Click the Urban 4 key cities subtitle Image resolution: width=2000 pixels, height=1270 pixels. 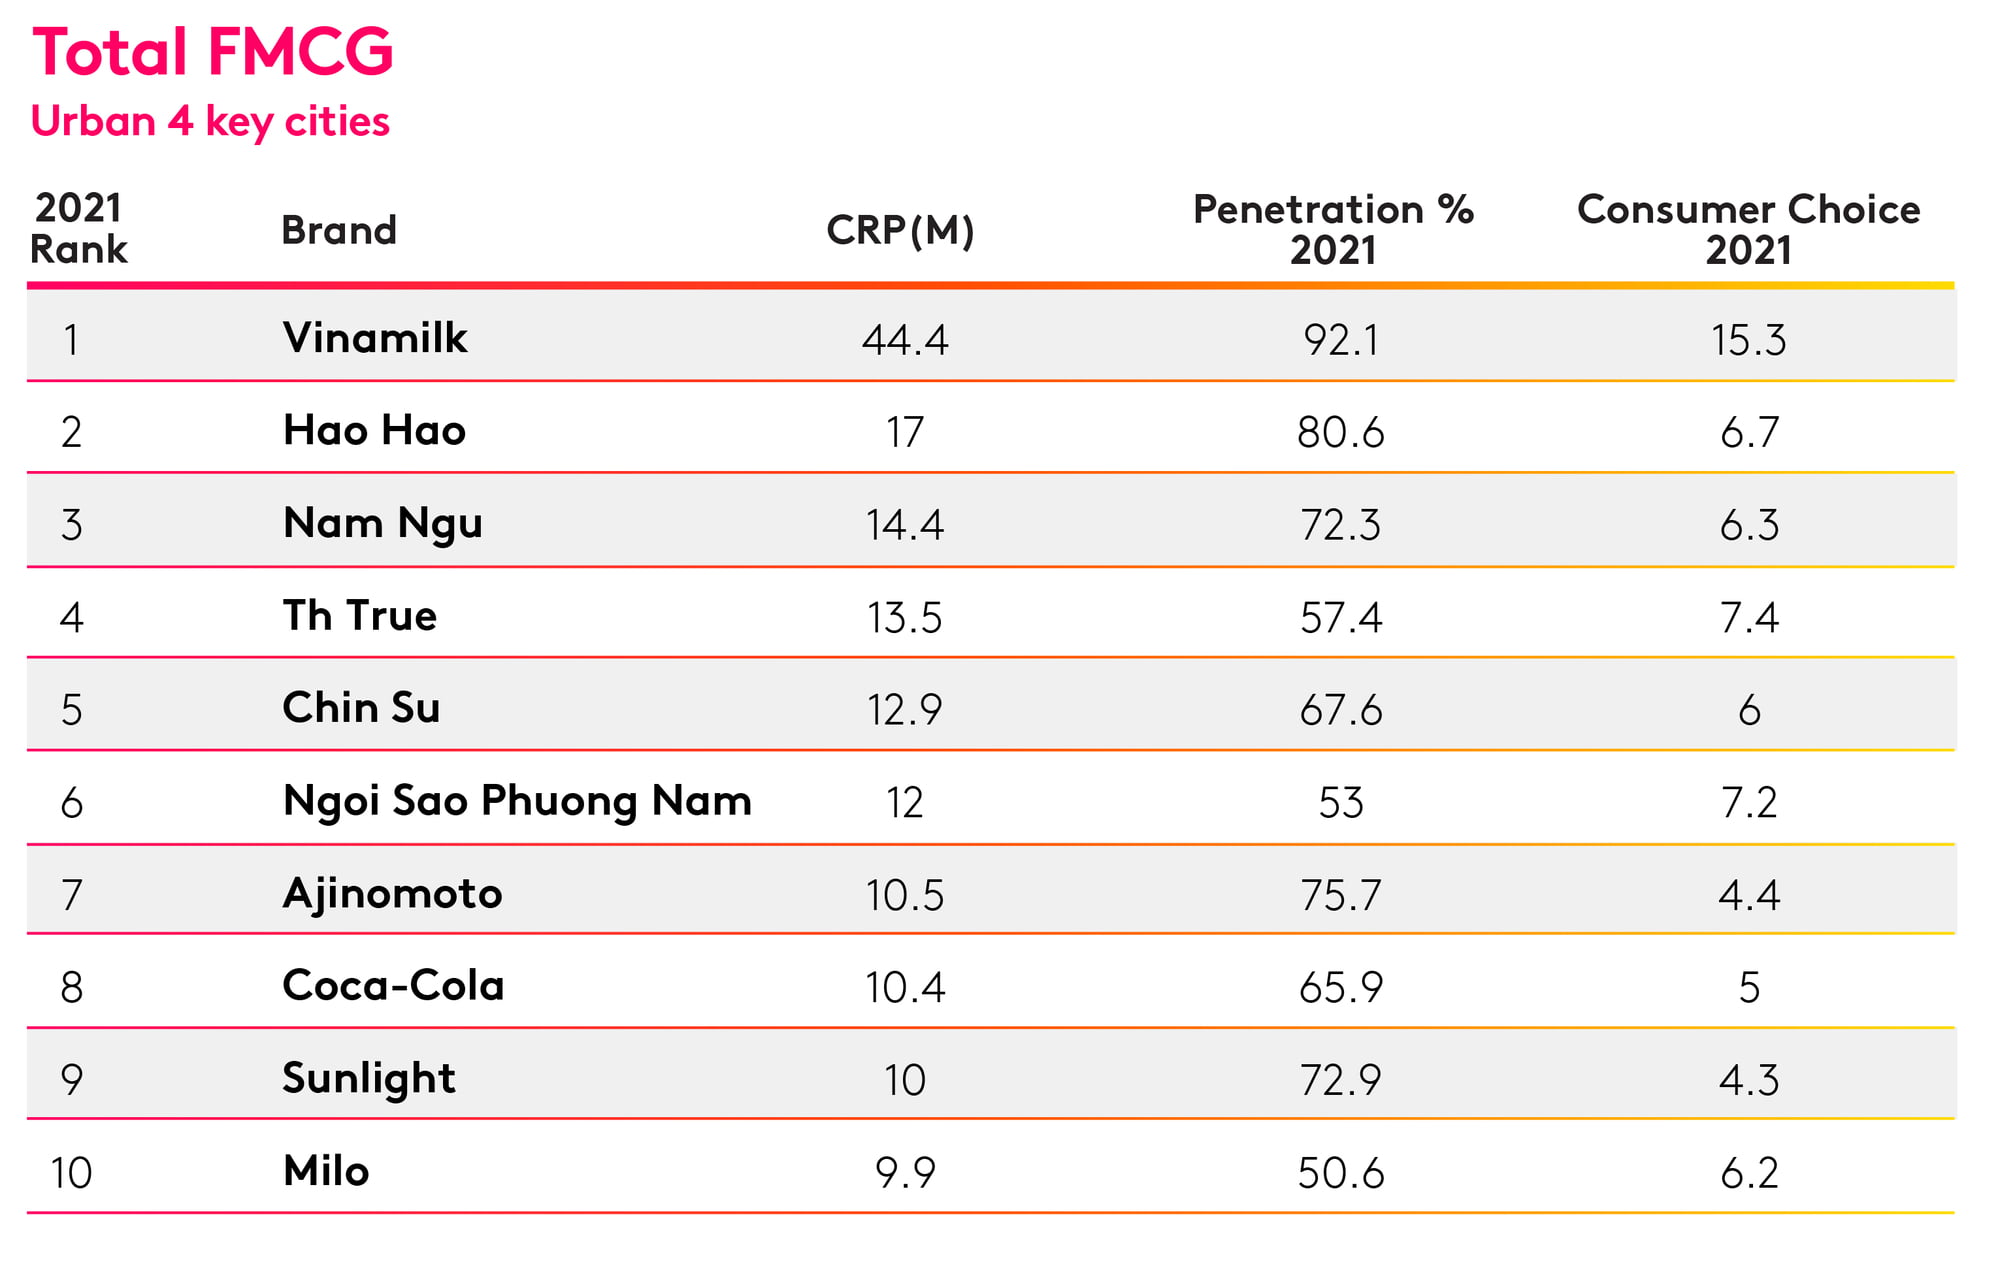[210, 122]
